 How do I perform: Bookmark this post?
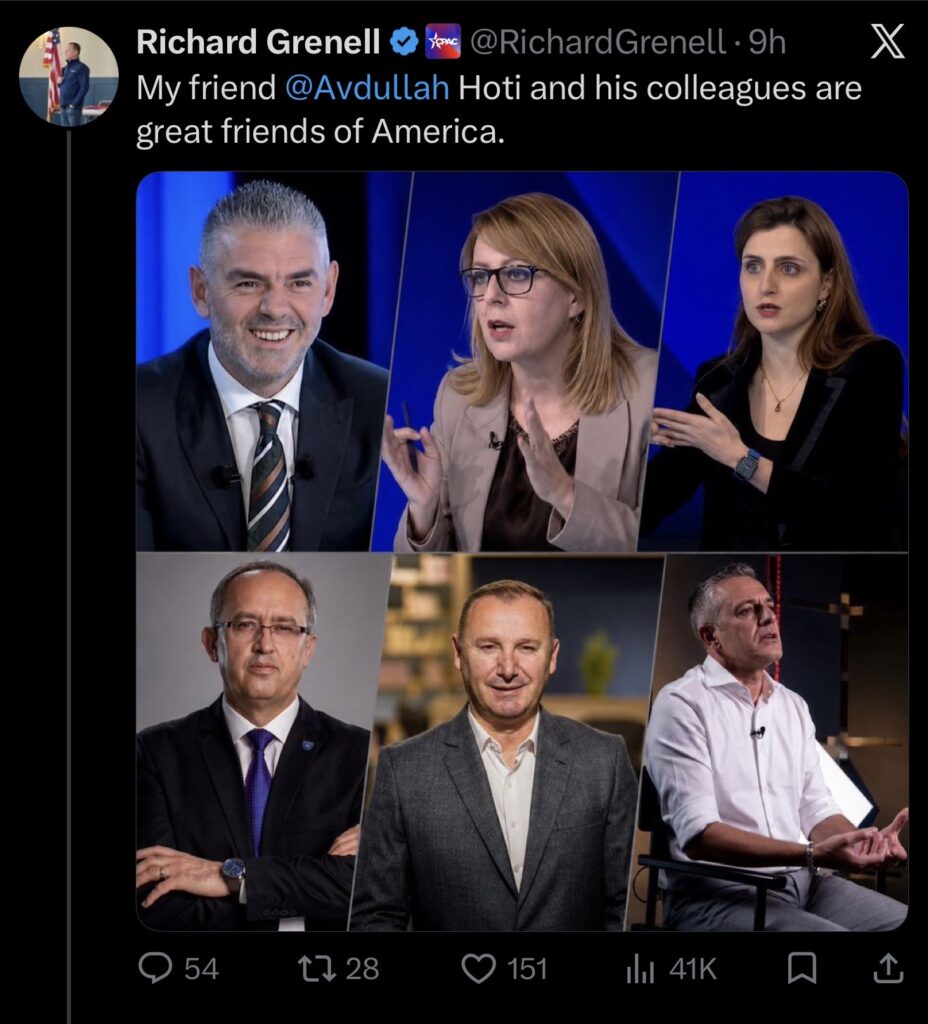802,968
